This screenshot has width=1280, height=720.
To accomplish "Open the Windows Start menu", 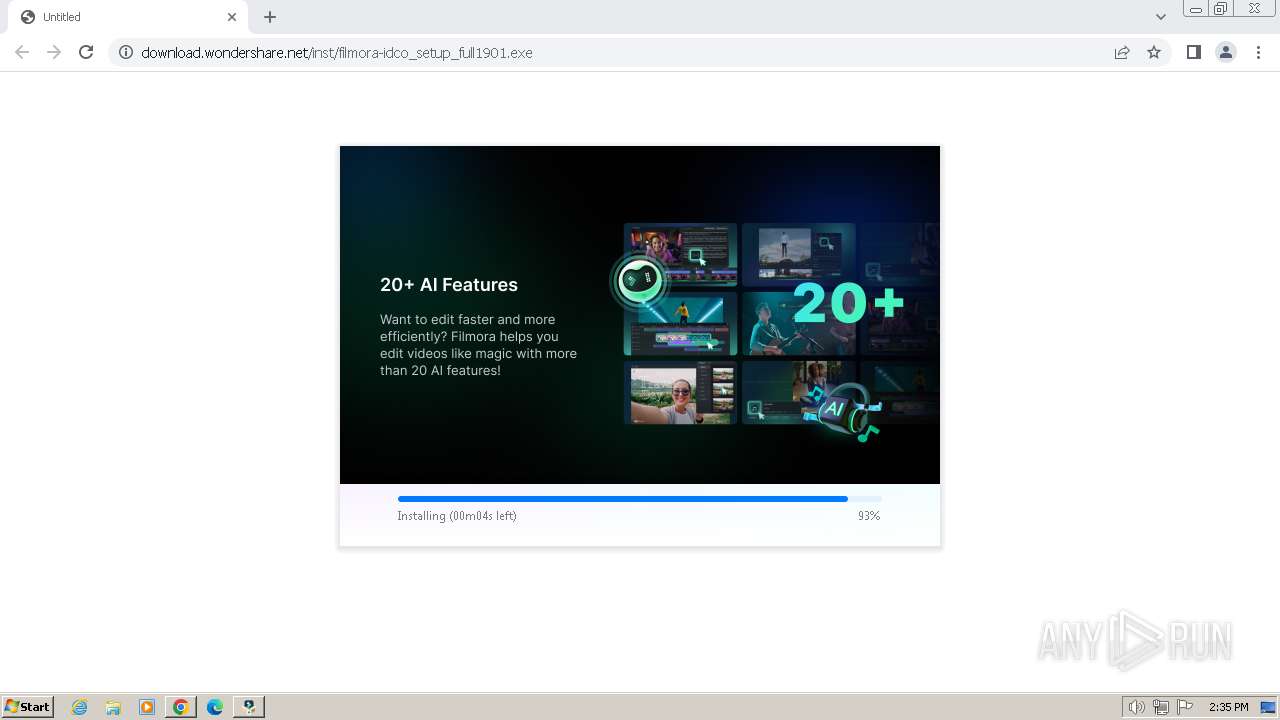I will pyautogui.click(x=28, y=706).
